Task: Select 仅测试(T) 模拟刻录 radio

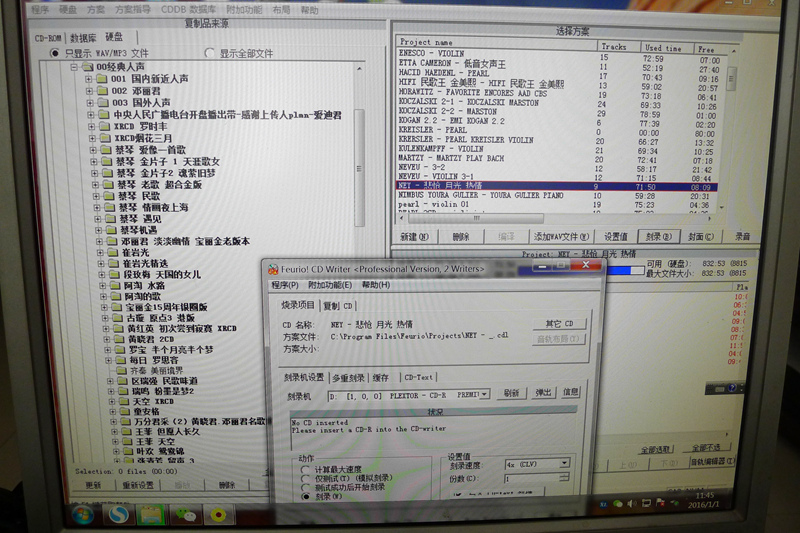Action: (x=305, y=478)
